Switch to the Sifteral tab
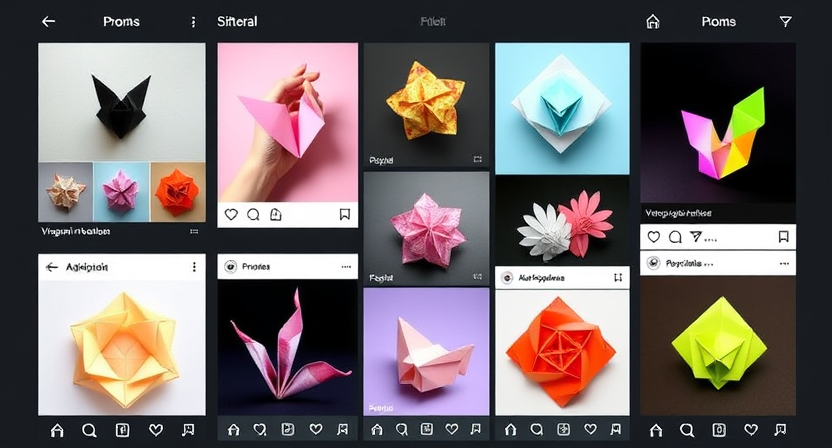Screen dimensions: 832x448 [237, 21]
